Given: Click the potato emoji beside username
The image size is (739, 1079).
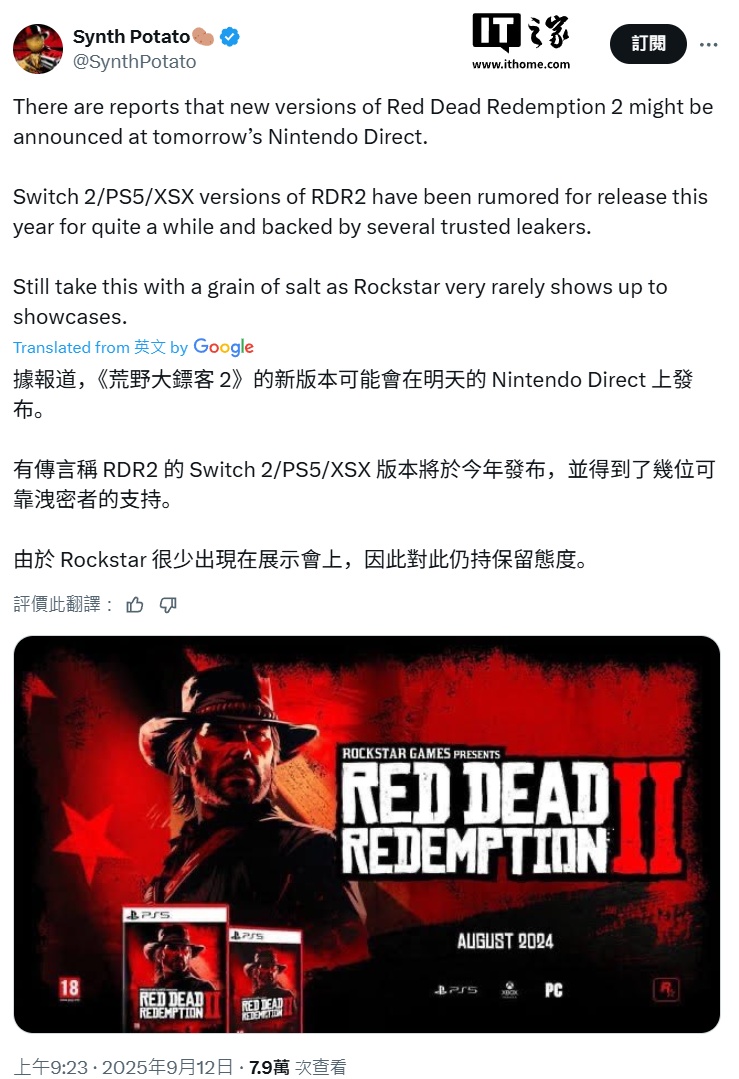Looking at the screenshot, I should click(x=204, y=36).
